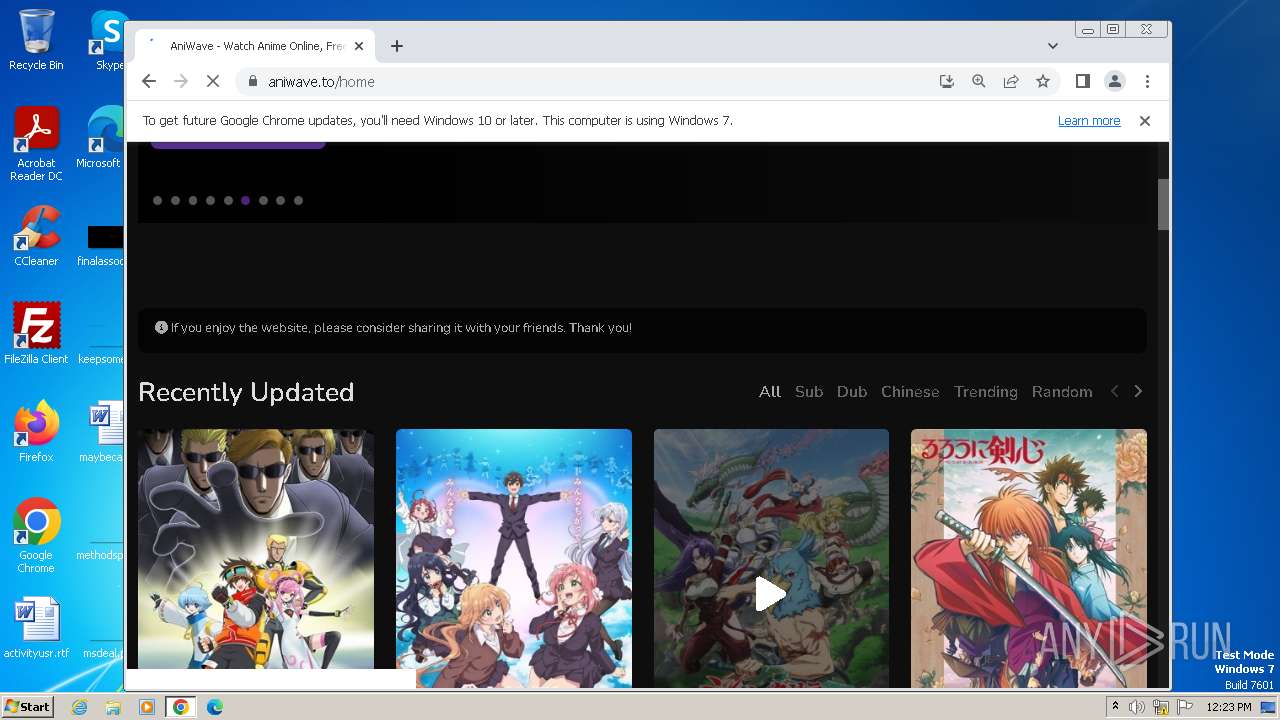Viewport: 1280px width, 720px height.
Task: Select the last carousel dot
Action: point(299,201)
